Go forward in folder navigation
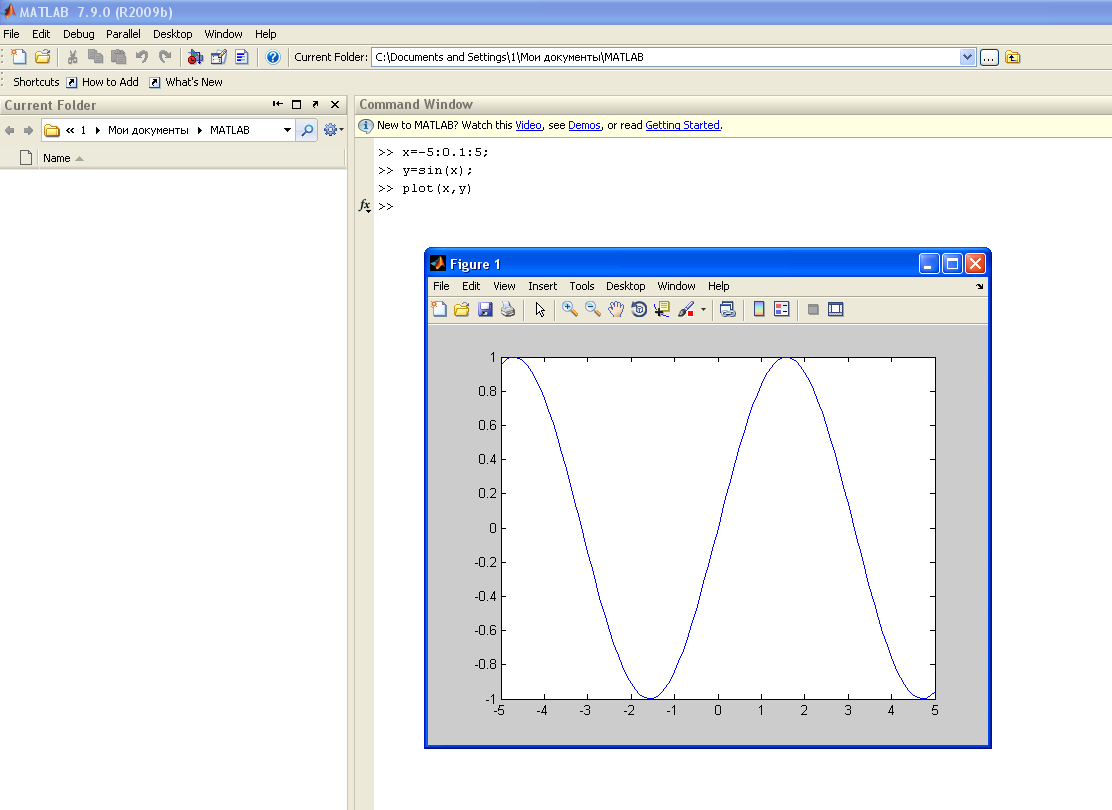The height and width of the screenshot is (810, 1112). (x=28, y=130)
